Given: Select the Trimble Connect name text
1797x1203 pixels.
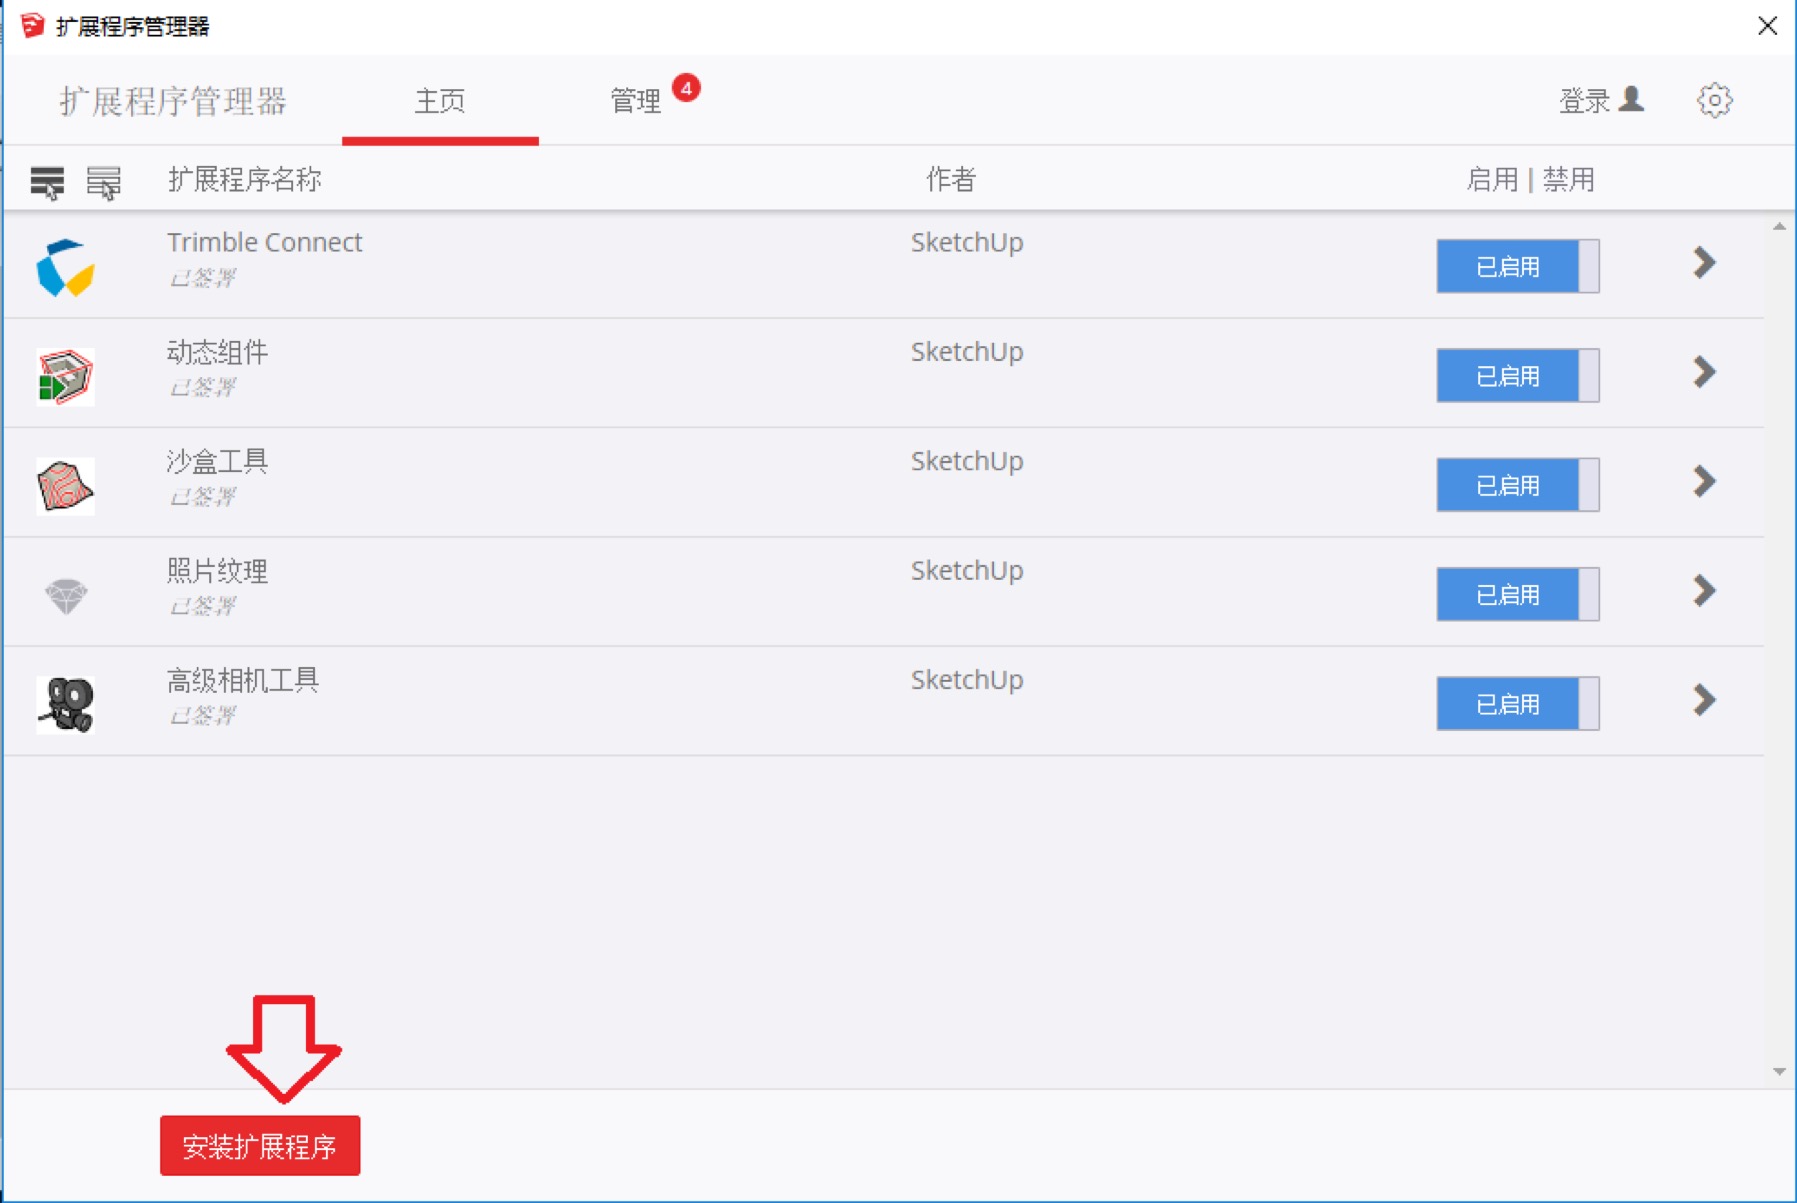Looking at the screenshot, I should [x=265, y=243].
